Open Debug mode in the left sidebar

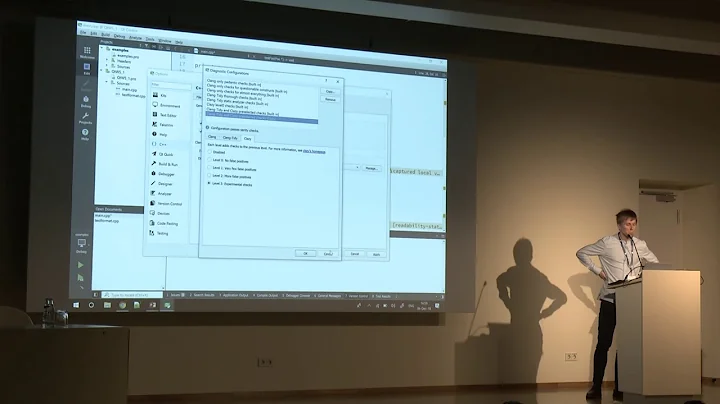pyautogui.click(x=86, y=101)
